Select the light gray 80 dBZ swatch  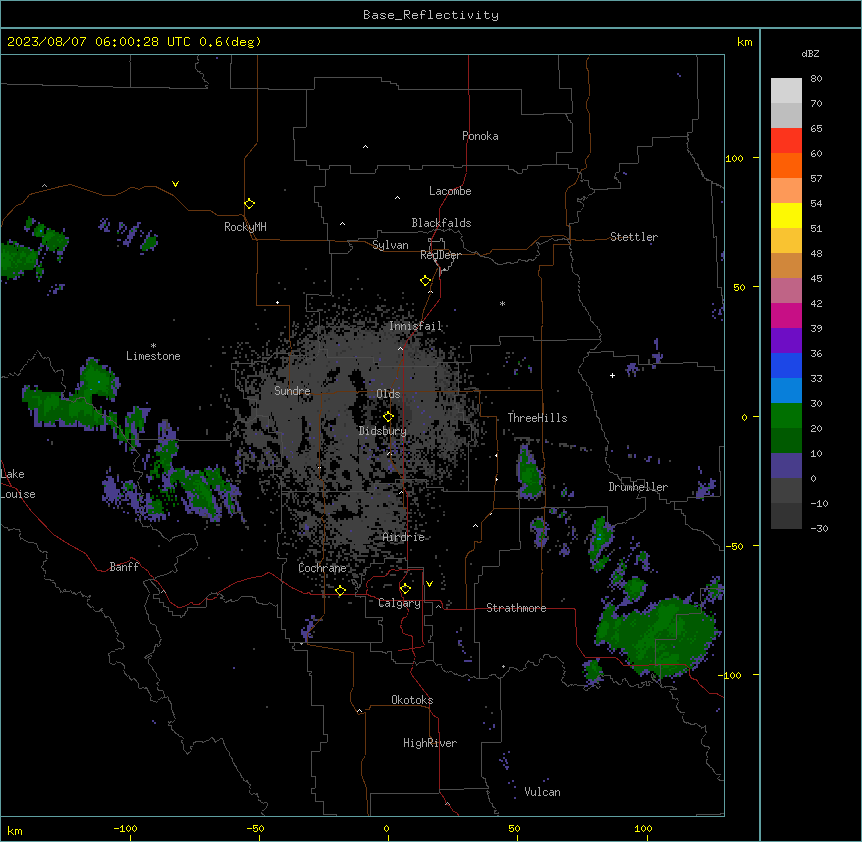coord(786,91)
